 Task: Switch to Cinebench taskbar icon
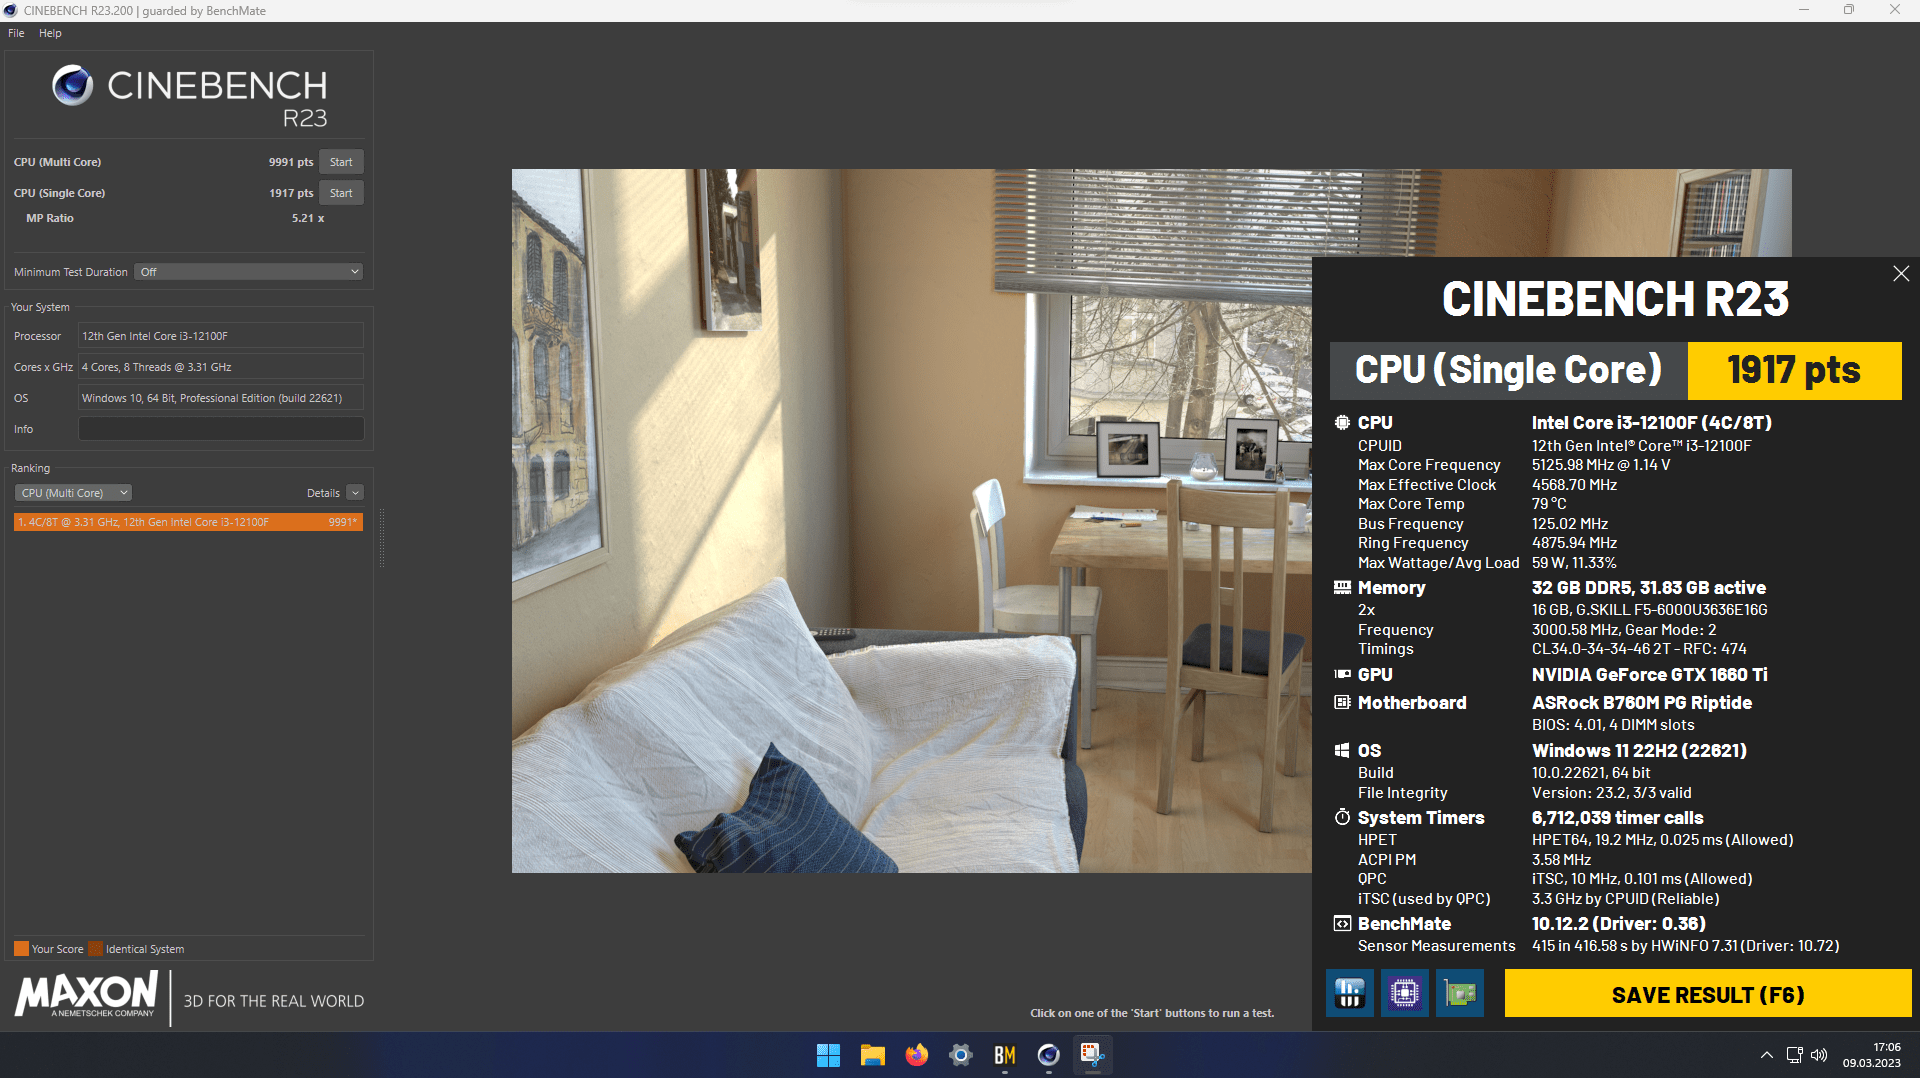(x=1048, y=1055)
